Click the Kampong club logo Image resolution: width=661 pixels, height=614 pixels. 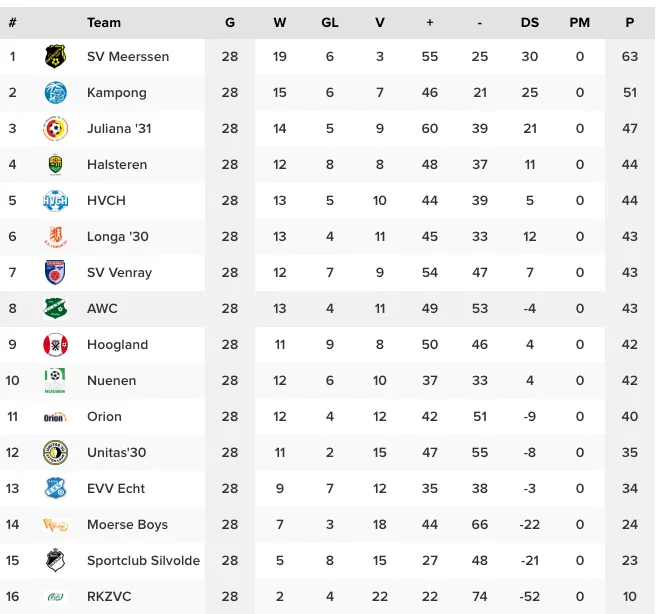pyautogui.click(x=55, y=93)
